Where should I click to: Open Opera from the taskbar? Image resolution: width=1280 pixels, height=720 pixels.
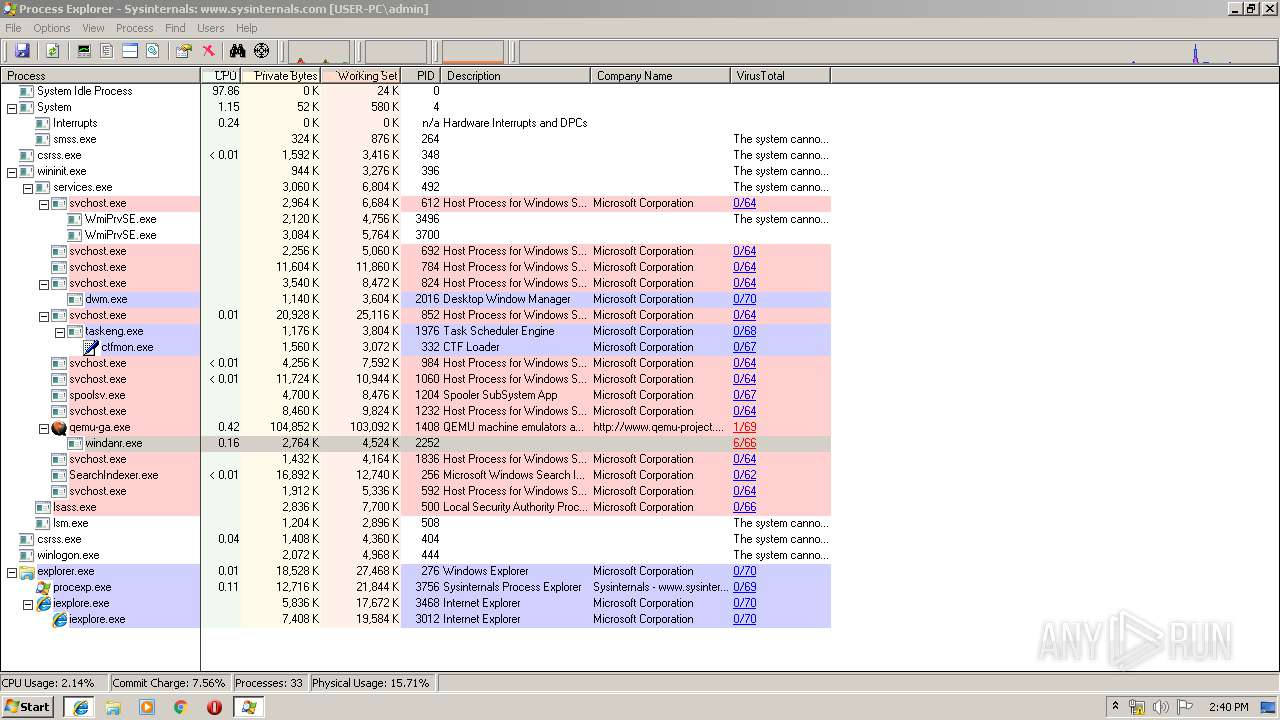pyautogui.click(x=214, y=707)
